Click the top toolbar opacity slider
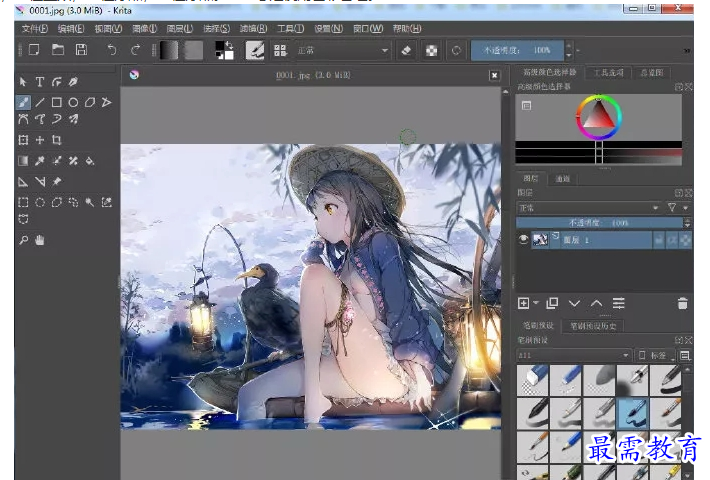Image resolution: width=710 pixels, height=480 pixels. pos(518,50)
